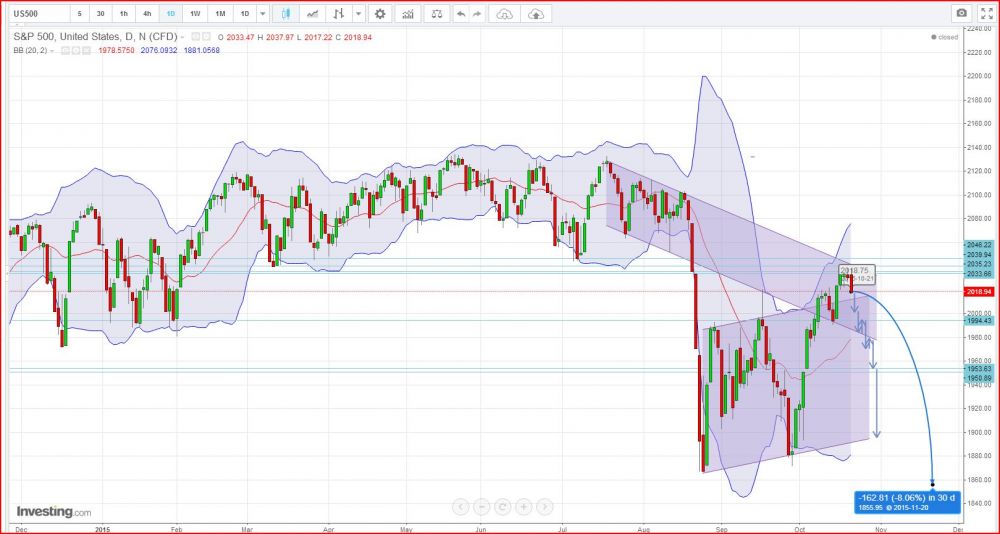Image resolution: width=1000 pixels, height=534 pixels.
Task: Select the highlighted 1D interval
Action: pyautogui.click(x=170, y=13)
